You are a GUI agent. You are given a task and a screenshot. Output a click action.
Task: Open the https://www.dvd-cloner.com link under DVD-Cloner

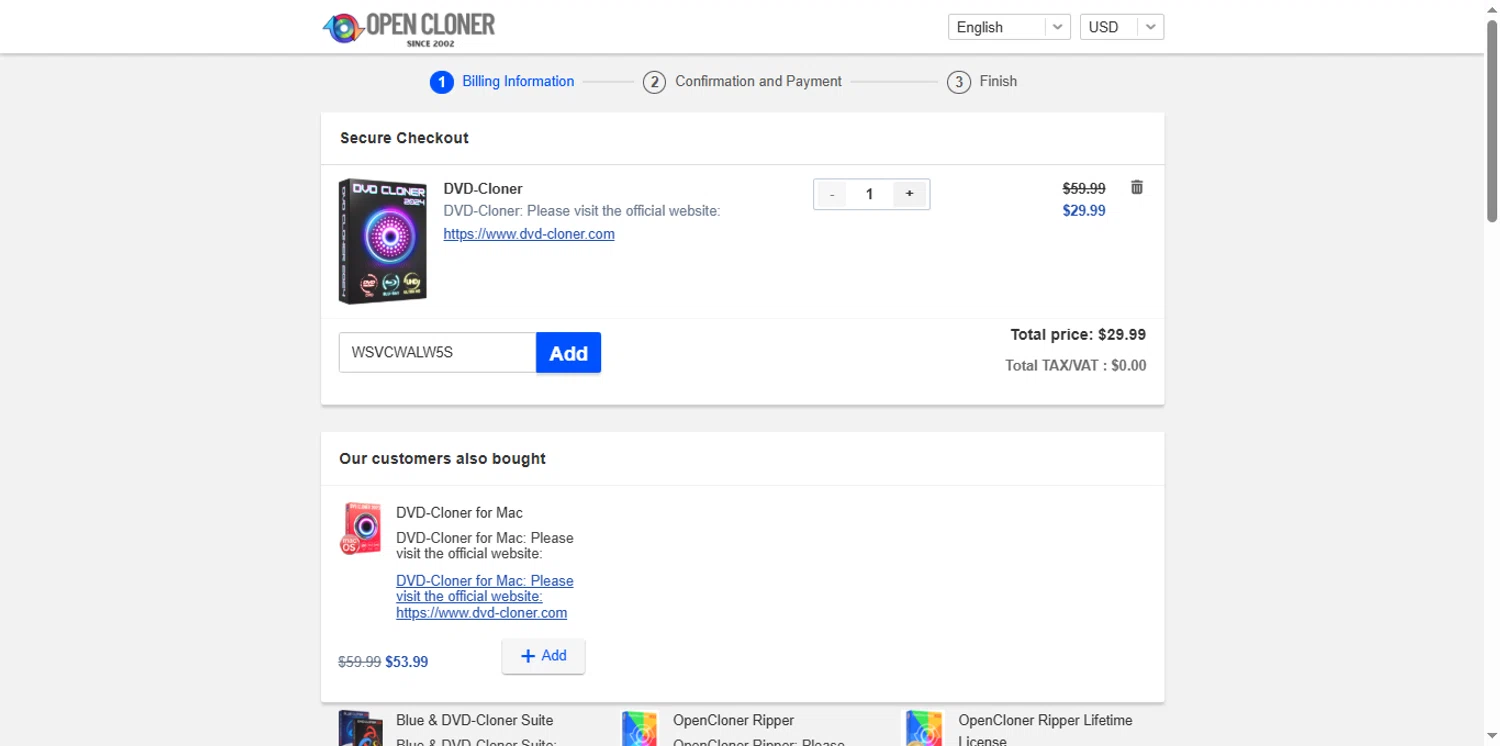point(529,234)
